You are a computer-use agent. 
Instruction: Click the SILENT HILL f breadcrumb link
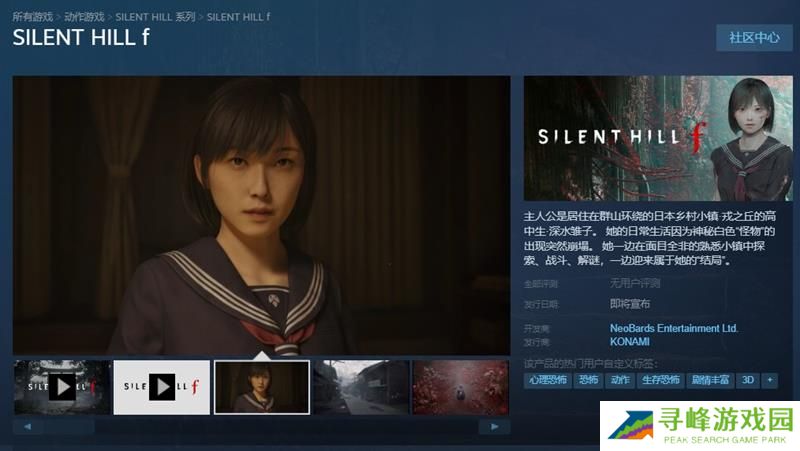click(x=238, y=17)
